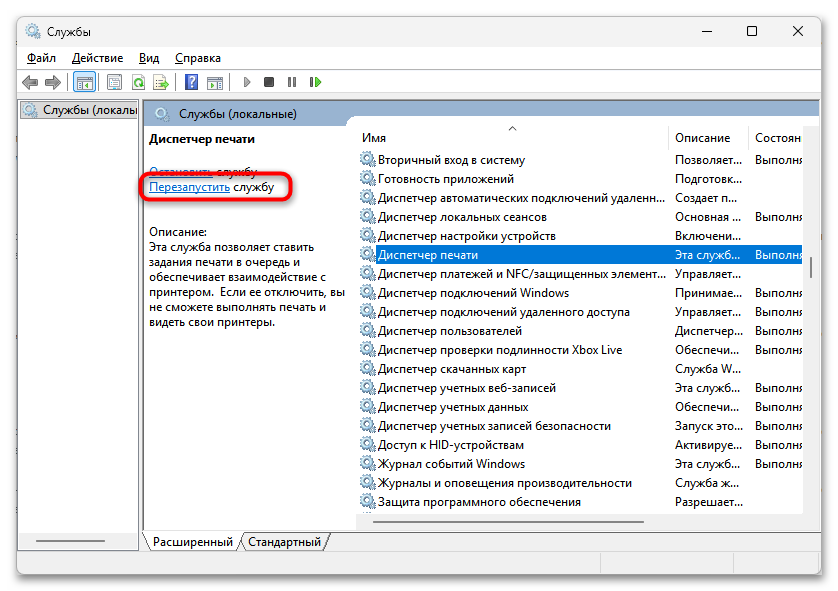Image resolution: width=838 pixels, height=591 pixels.
Task: Click the Back arrow in the toolbar
Action: coord(30,82)
